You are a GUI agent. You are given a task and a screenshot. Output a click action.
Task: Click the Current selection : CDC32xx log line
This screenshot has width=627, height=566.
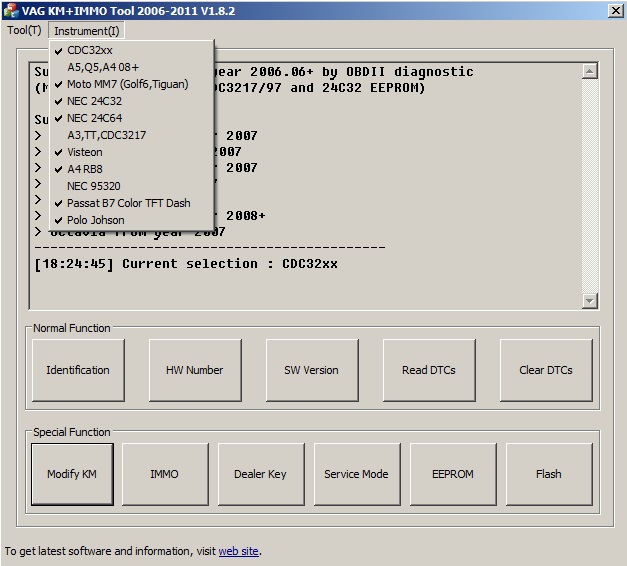pos(186,264)
